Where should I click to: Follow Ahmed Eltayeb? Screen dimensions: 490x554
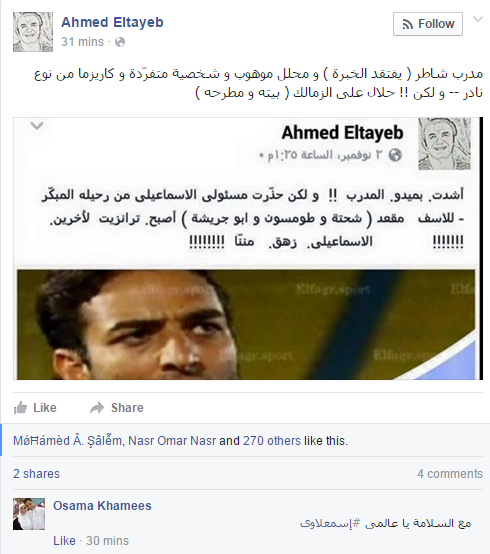click(428, 24)
